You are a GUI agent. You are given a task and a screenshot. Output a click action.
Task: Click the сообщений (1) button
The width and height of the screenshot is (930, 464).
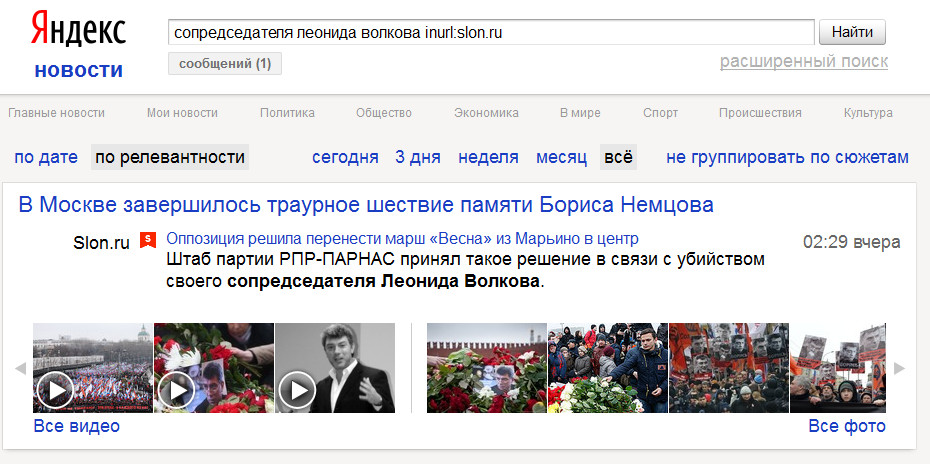(x=225, y=64)
